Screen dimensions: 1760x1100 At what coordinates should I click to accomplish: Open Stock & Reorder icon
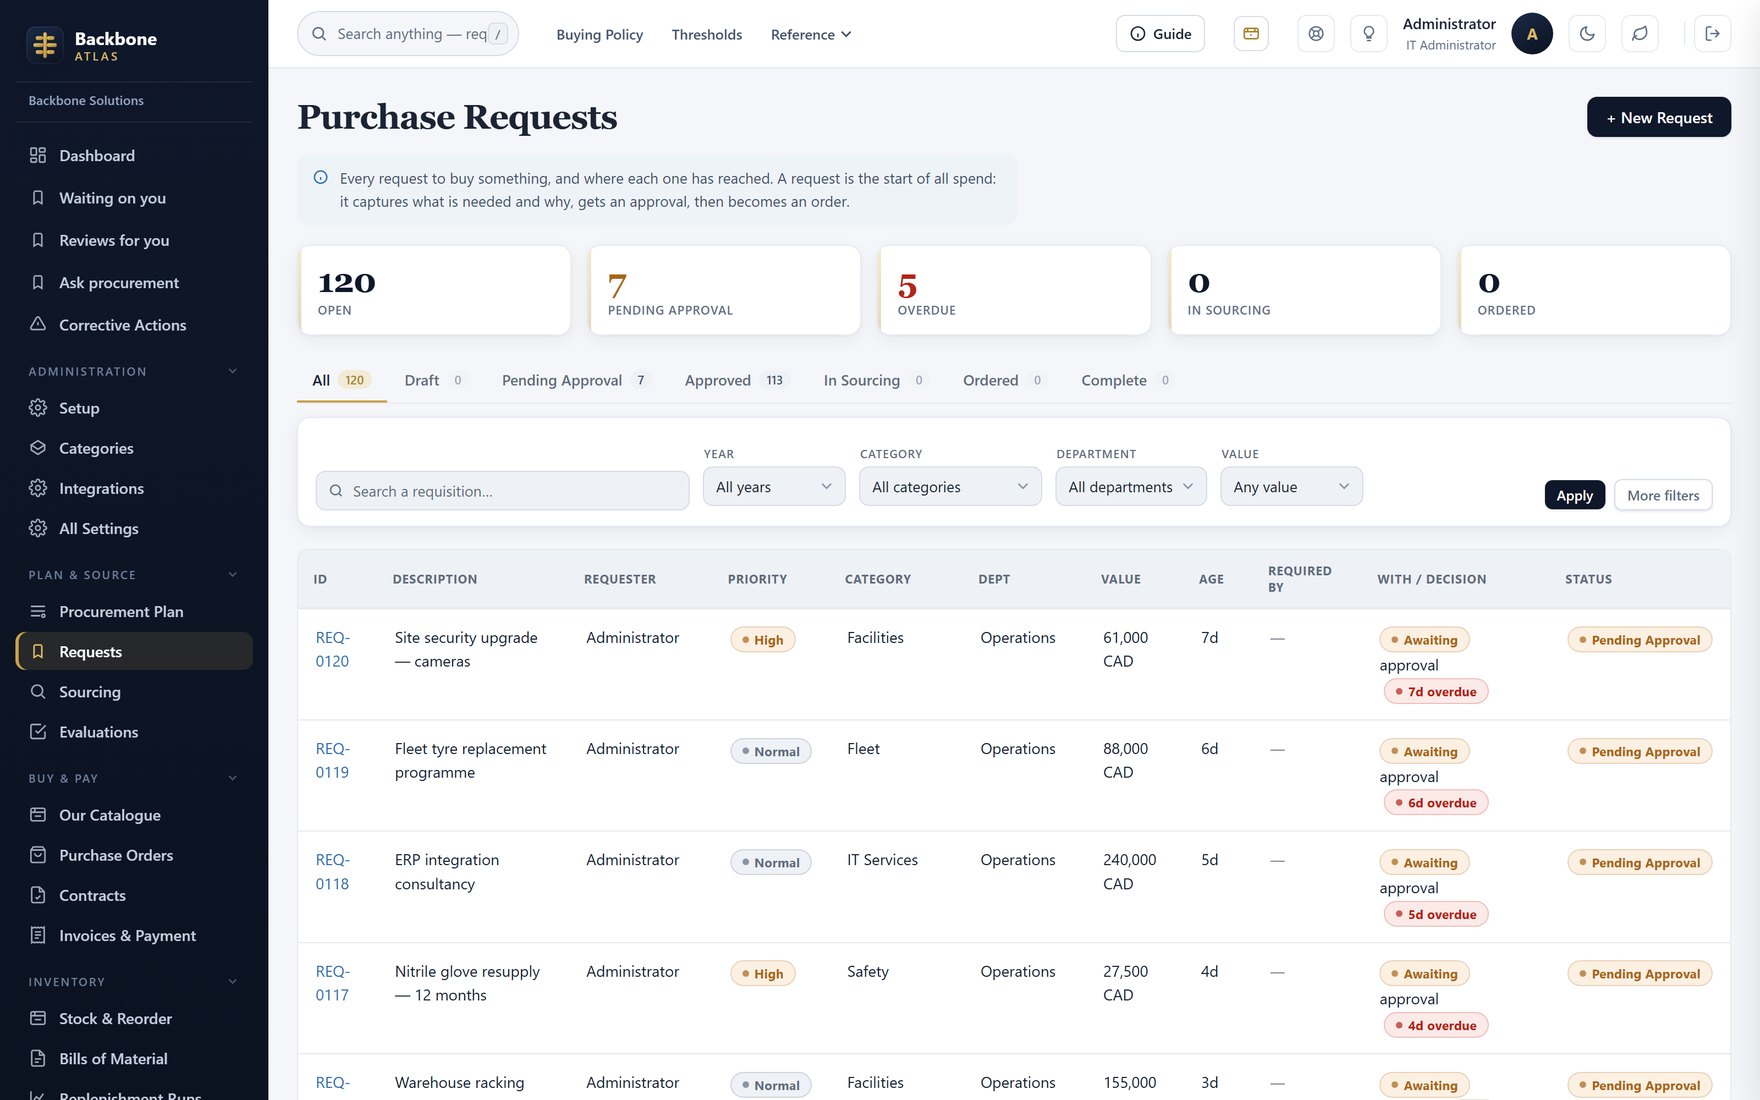click(x=38, y=1018)
